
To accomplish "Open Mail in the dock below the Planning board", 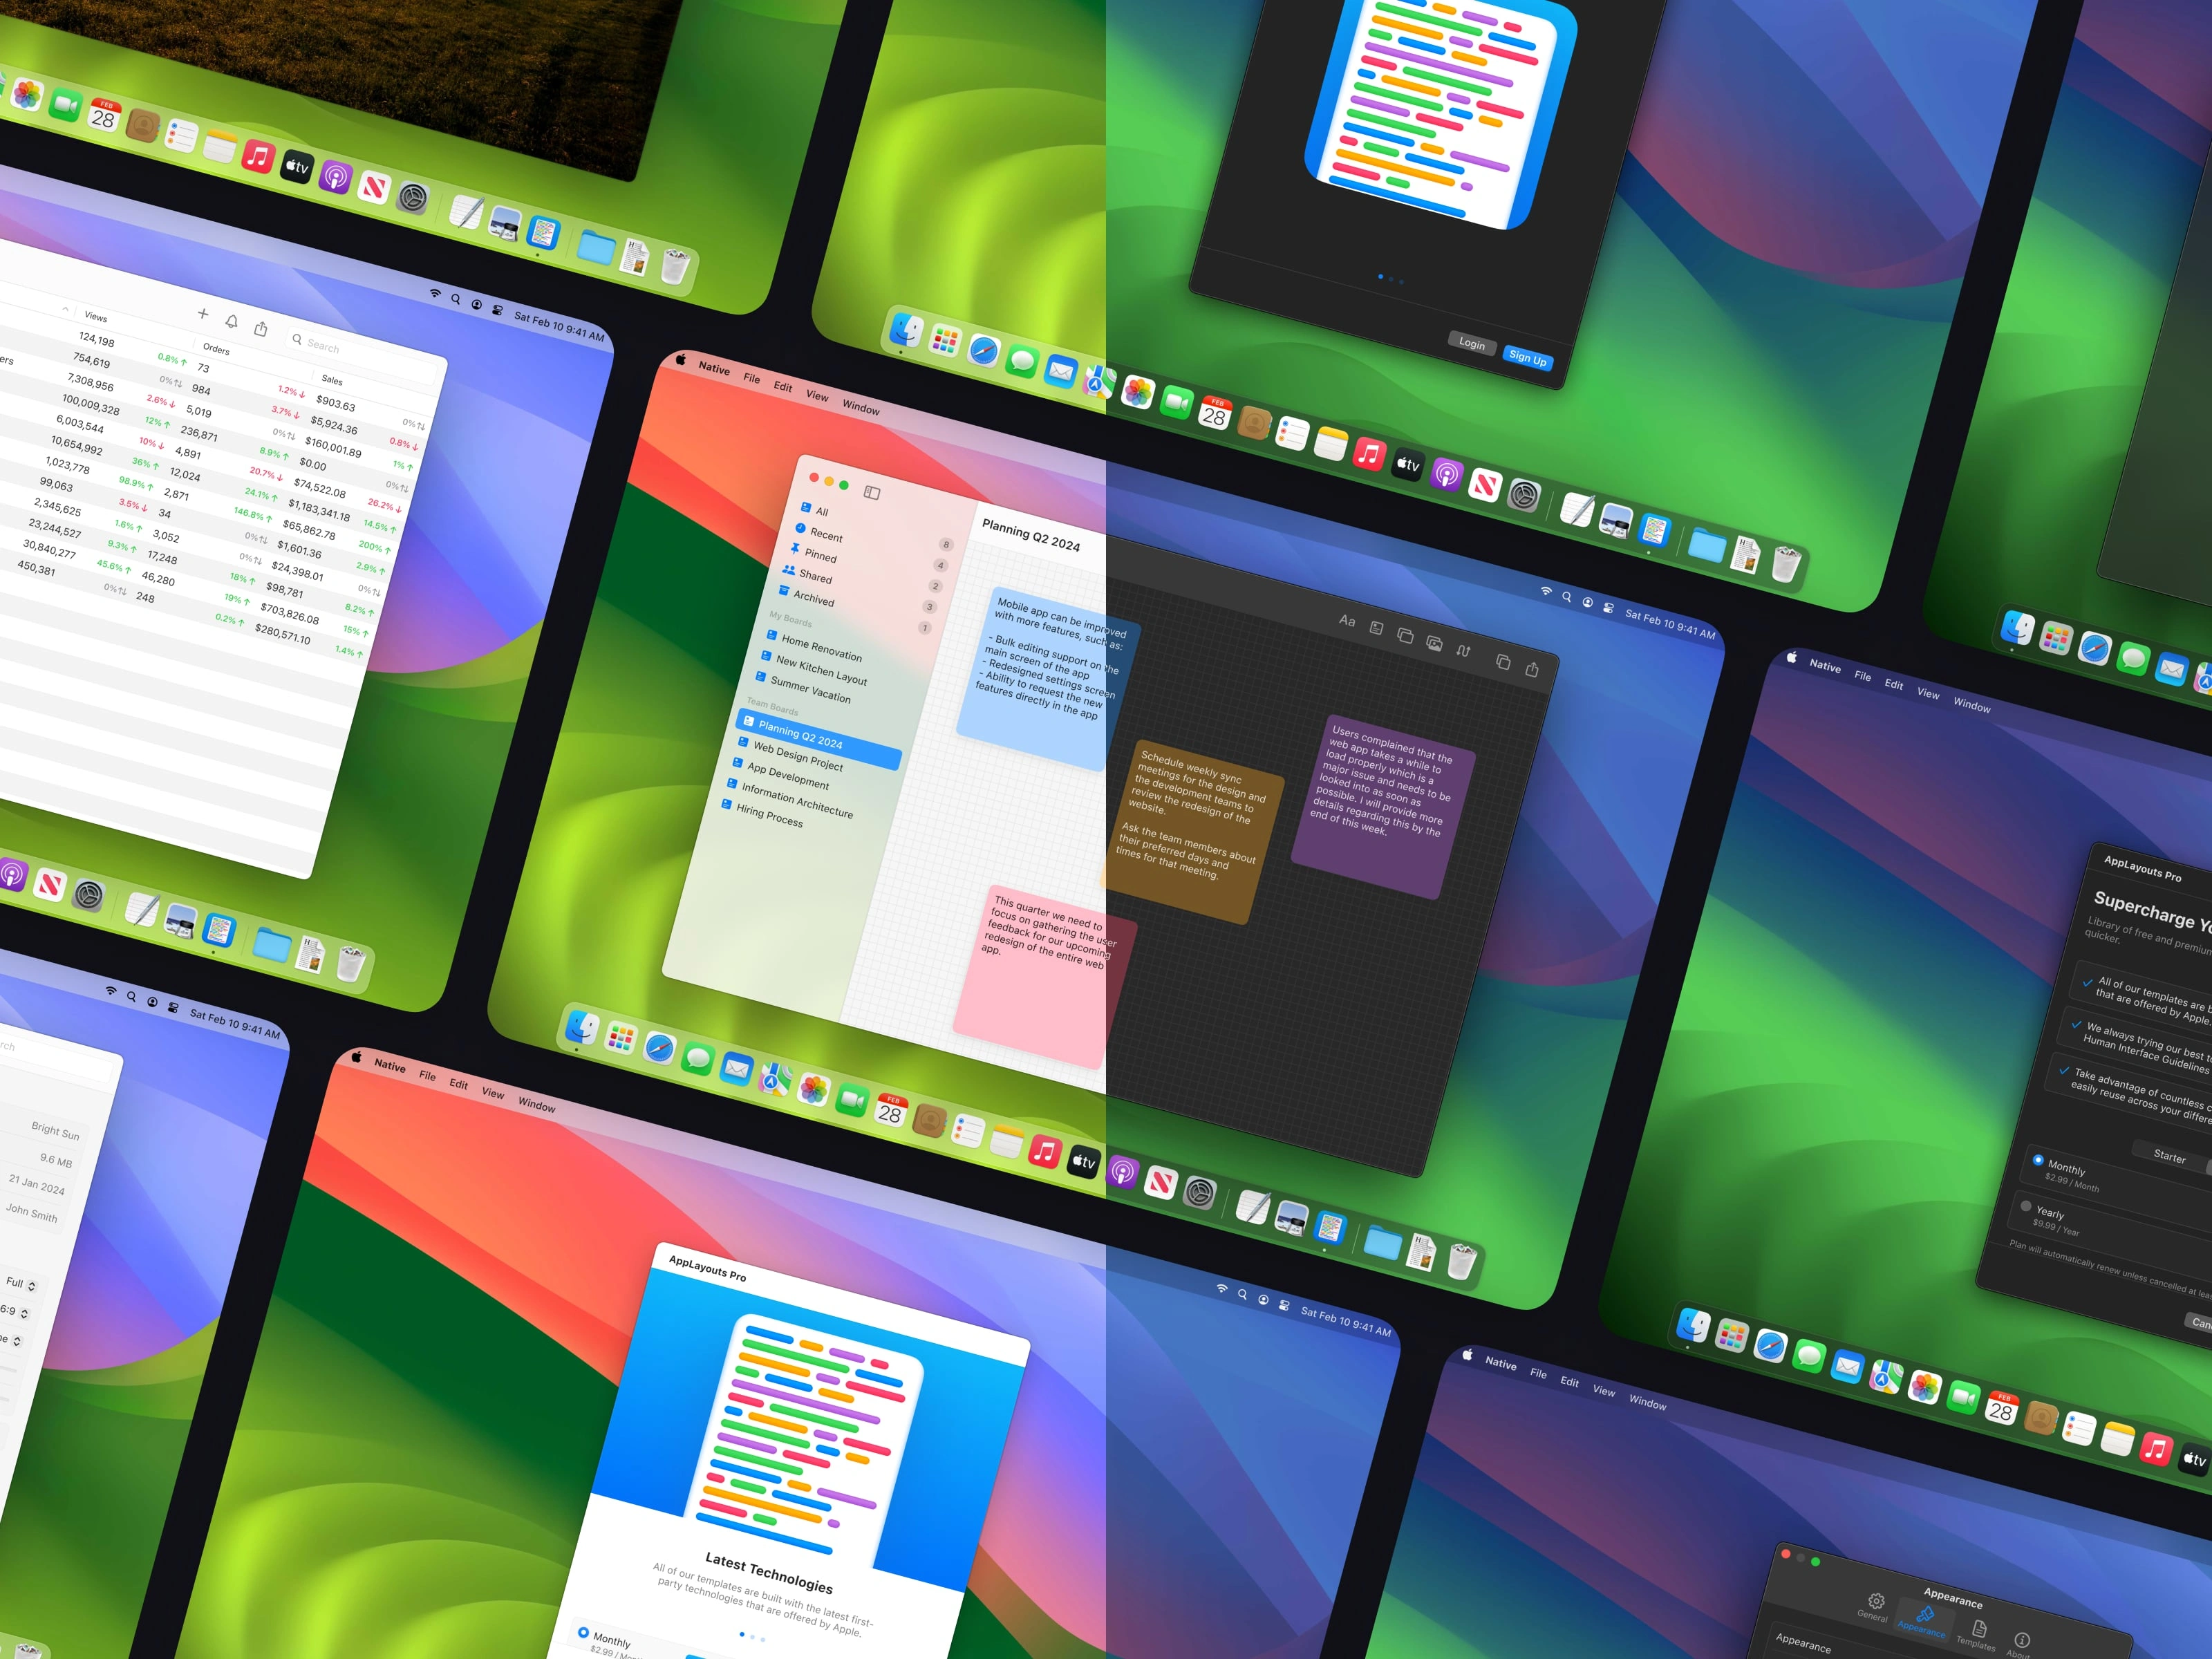I will coord(736,1068).
